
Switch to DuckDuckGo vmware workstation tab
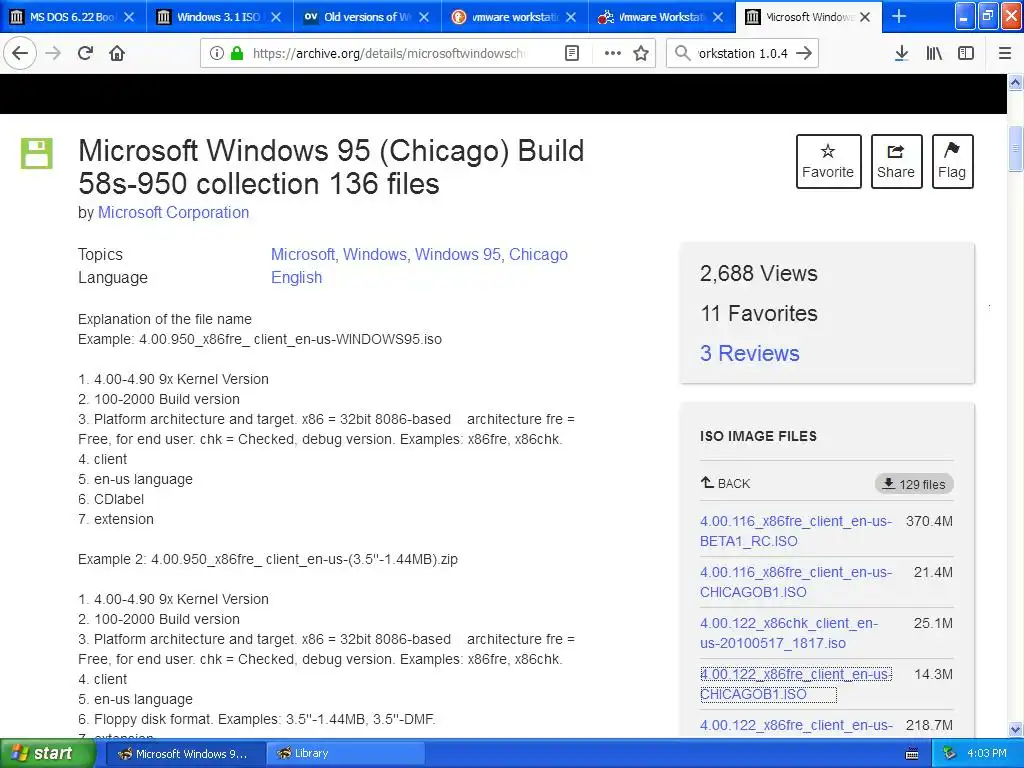tap(515, 17)
